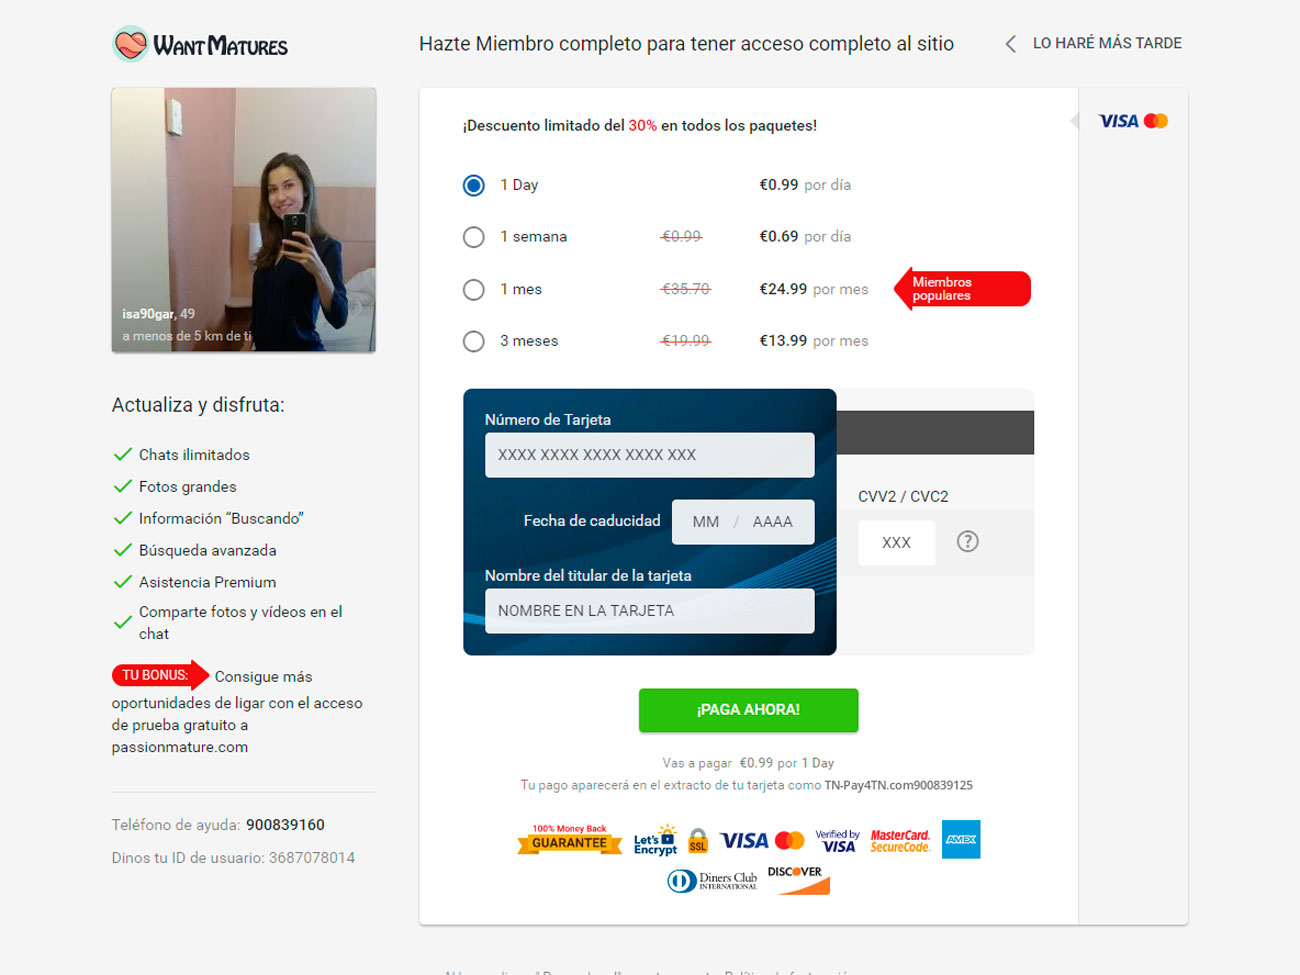The image size is (1300, 975).
Task: Click the CVV help question mark icon
Action: coord(967,541)
